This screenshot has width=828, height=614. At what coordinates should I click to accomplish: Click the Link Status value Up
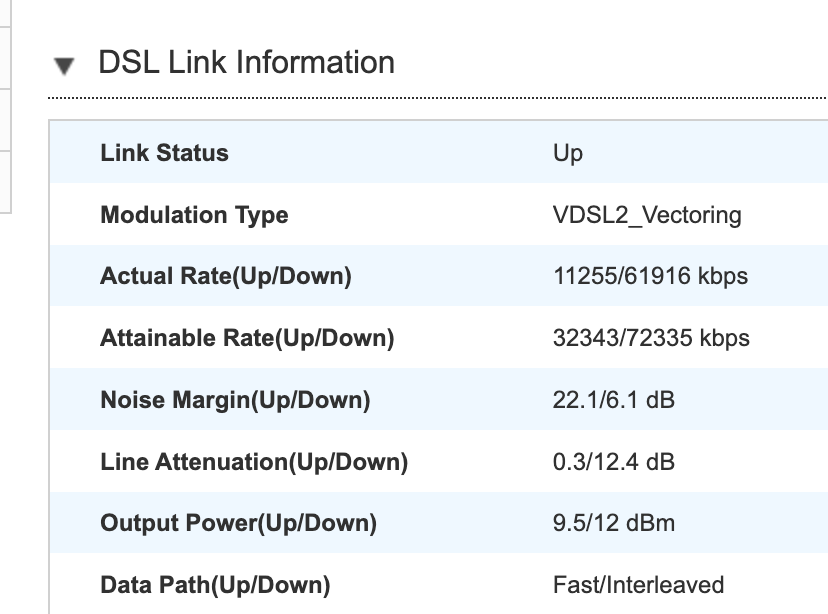[x=568, y=154]
